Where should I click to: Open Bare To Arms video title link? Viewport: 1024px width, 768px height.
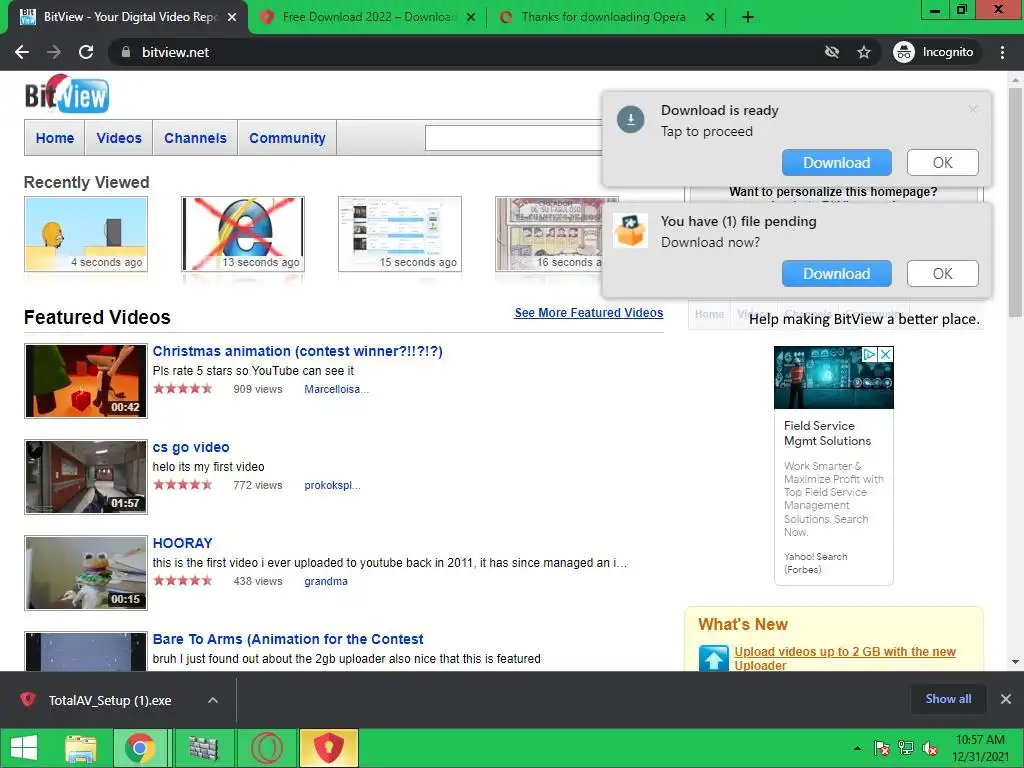[288, 639]
